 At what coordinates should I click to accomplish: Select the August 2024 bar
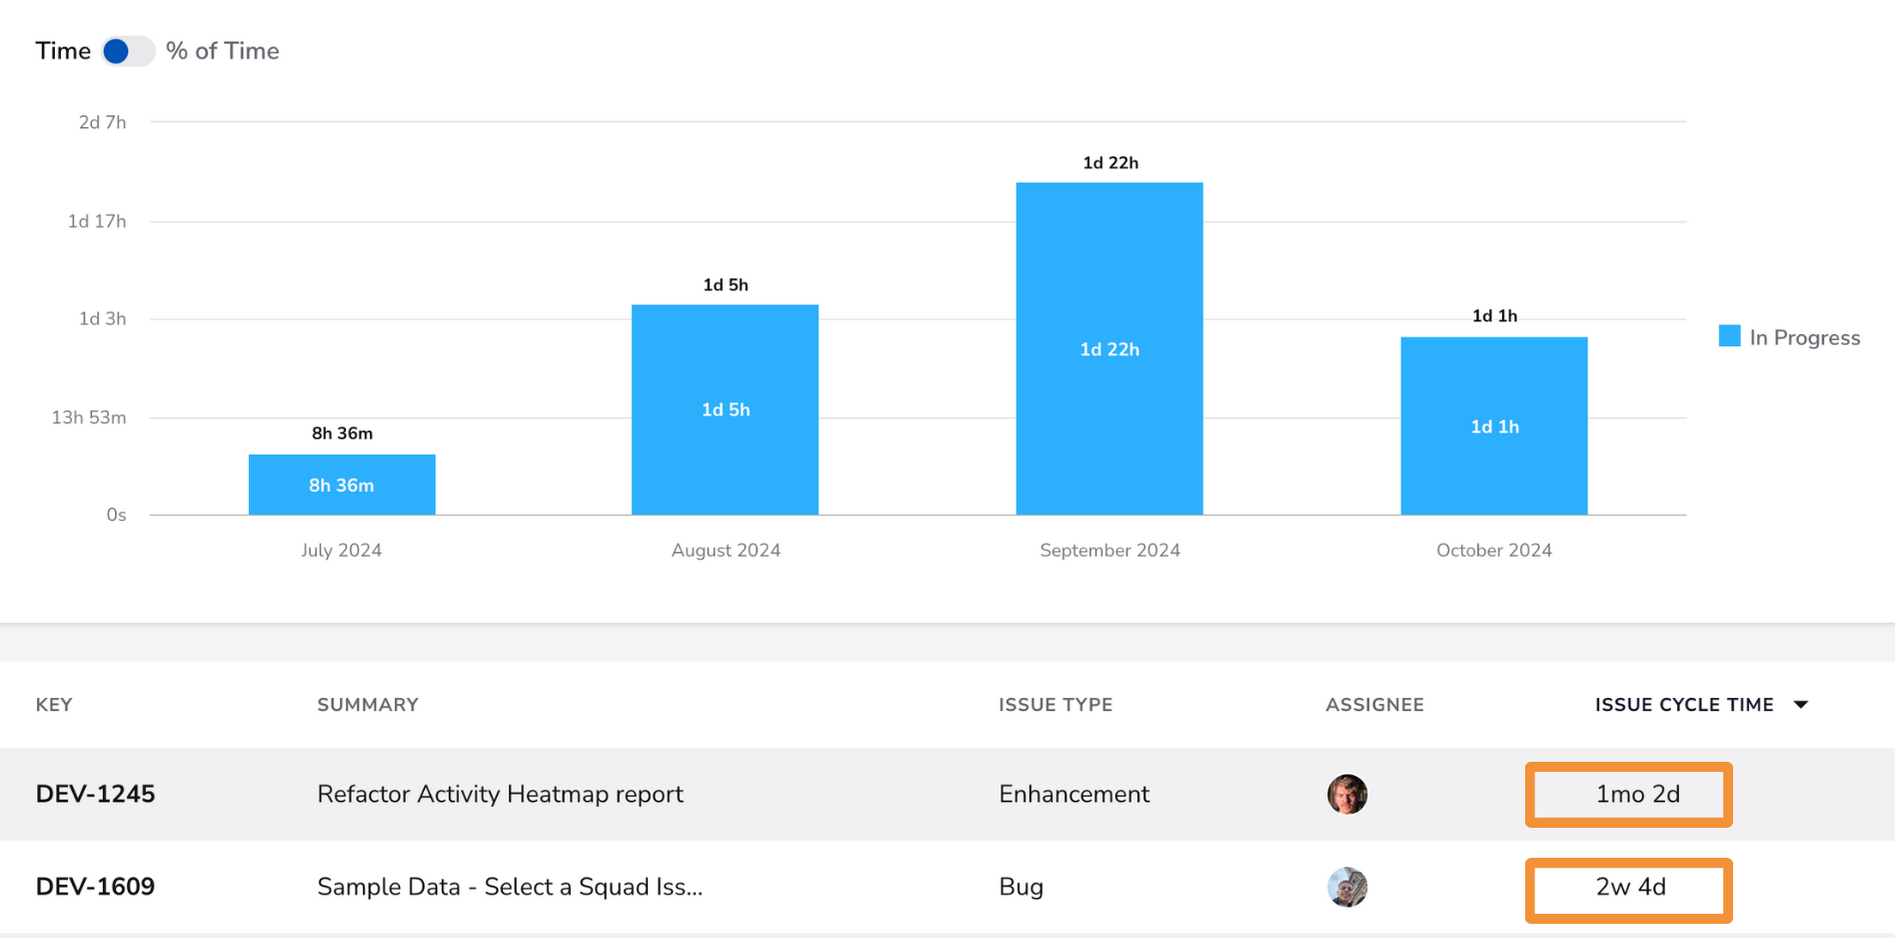pos(725,410)
